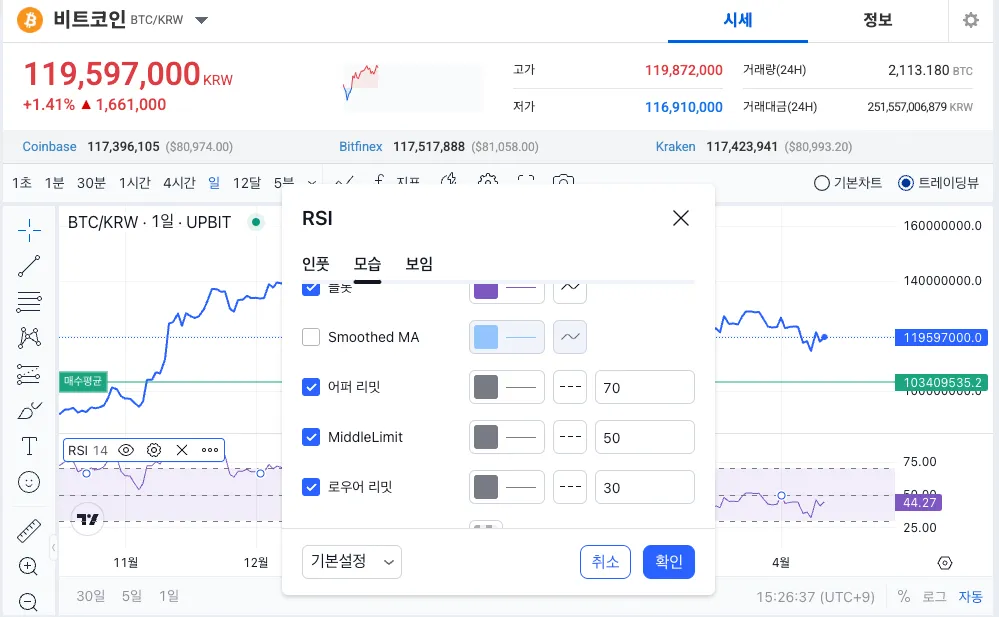Open the 정보 tab
999x617 pixels.
tap(877, 20)
